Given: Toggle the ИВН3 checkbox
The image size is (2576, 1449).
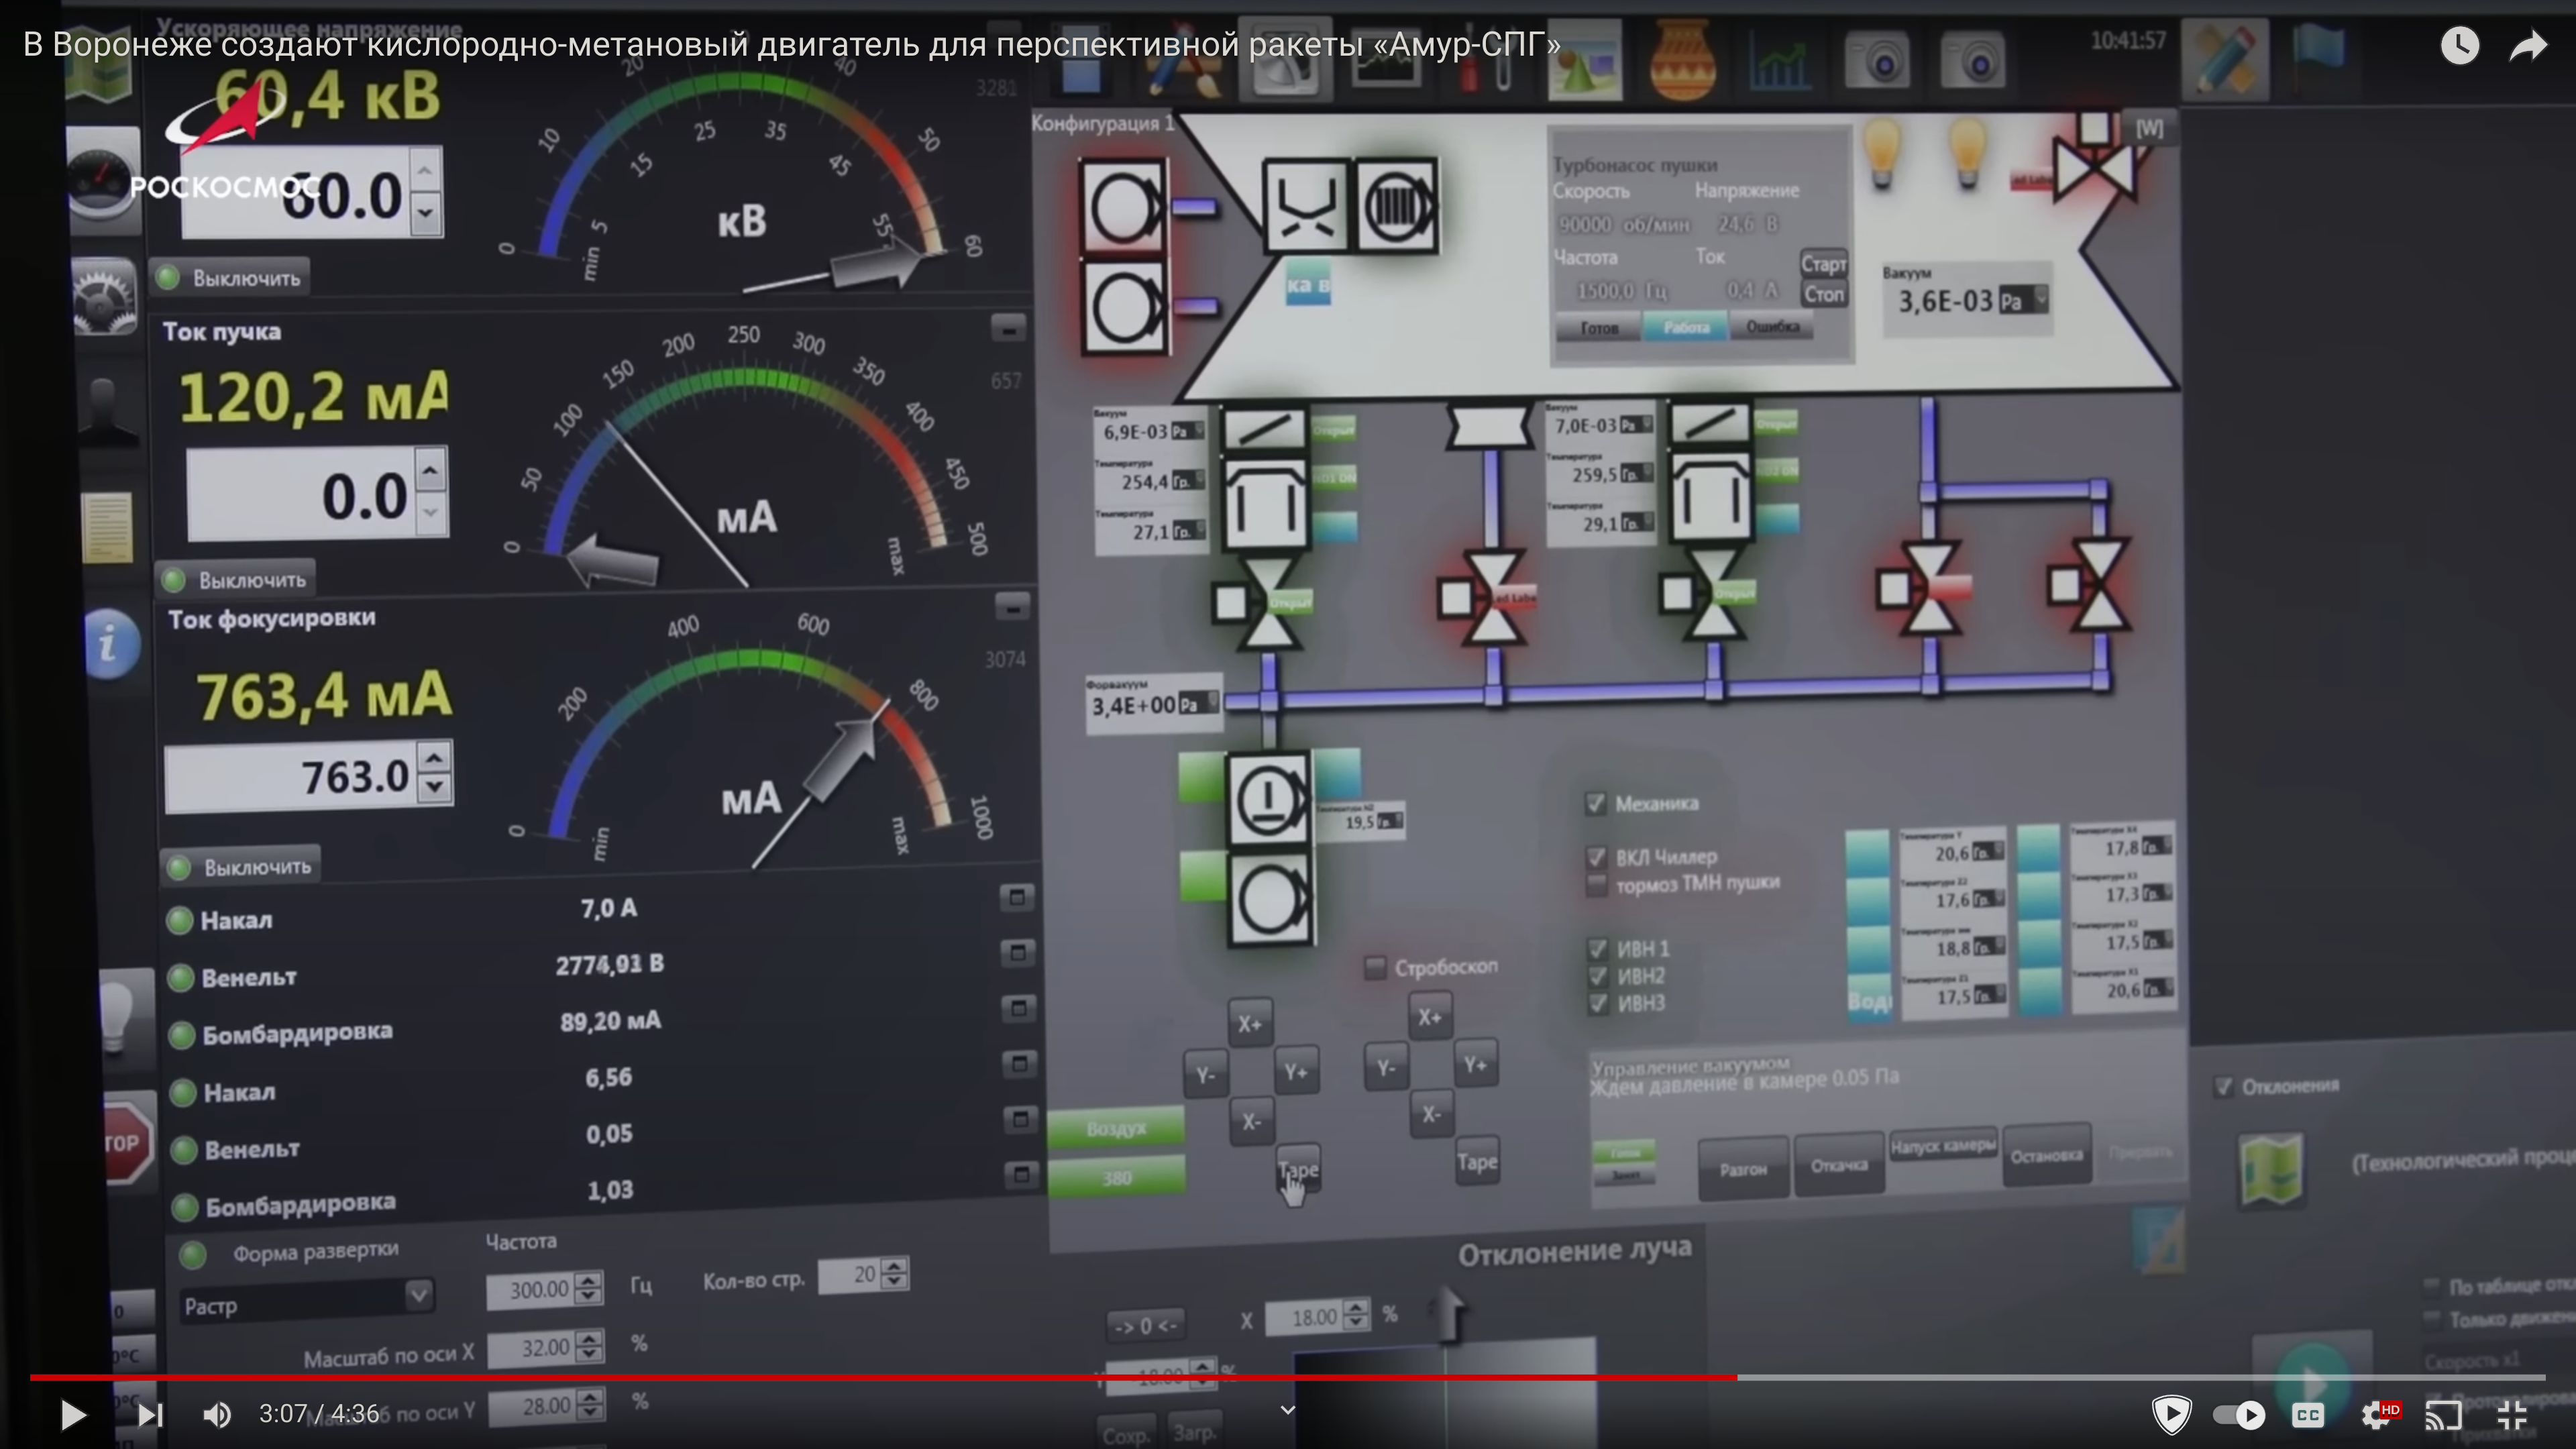Looking at the screenshot, I should click(1599, 1003).
